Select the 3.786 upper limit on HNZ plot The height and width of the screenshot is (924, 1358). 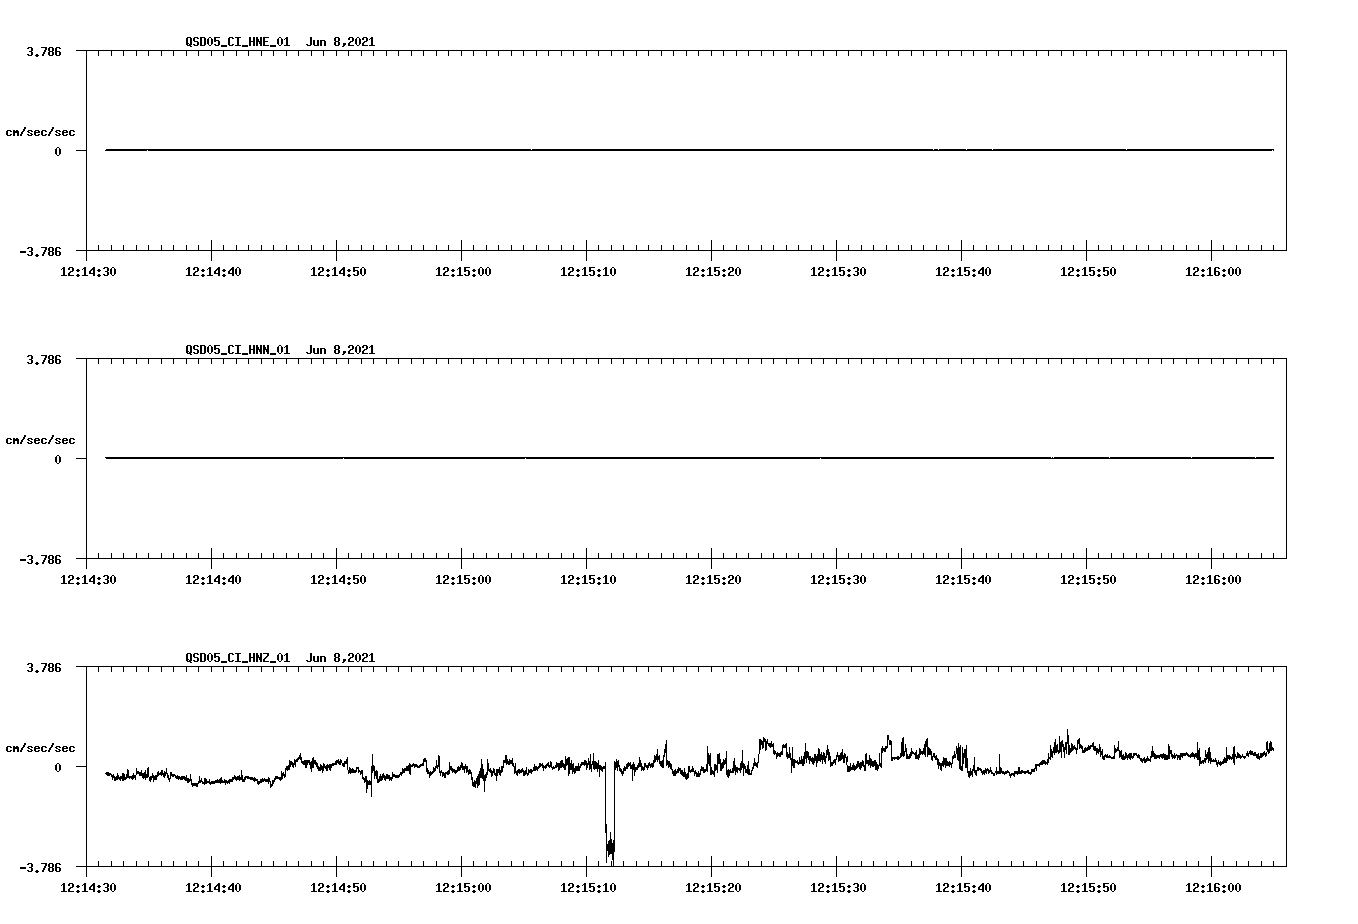pos(44,667)
